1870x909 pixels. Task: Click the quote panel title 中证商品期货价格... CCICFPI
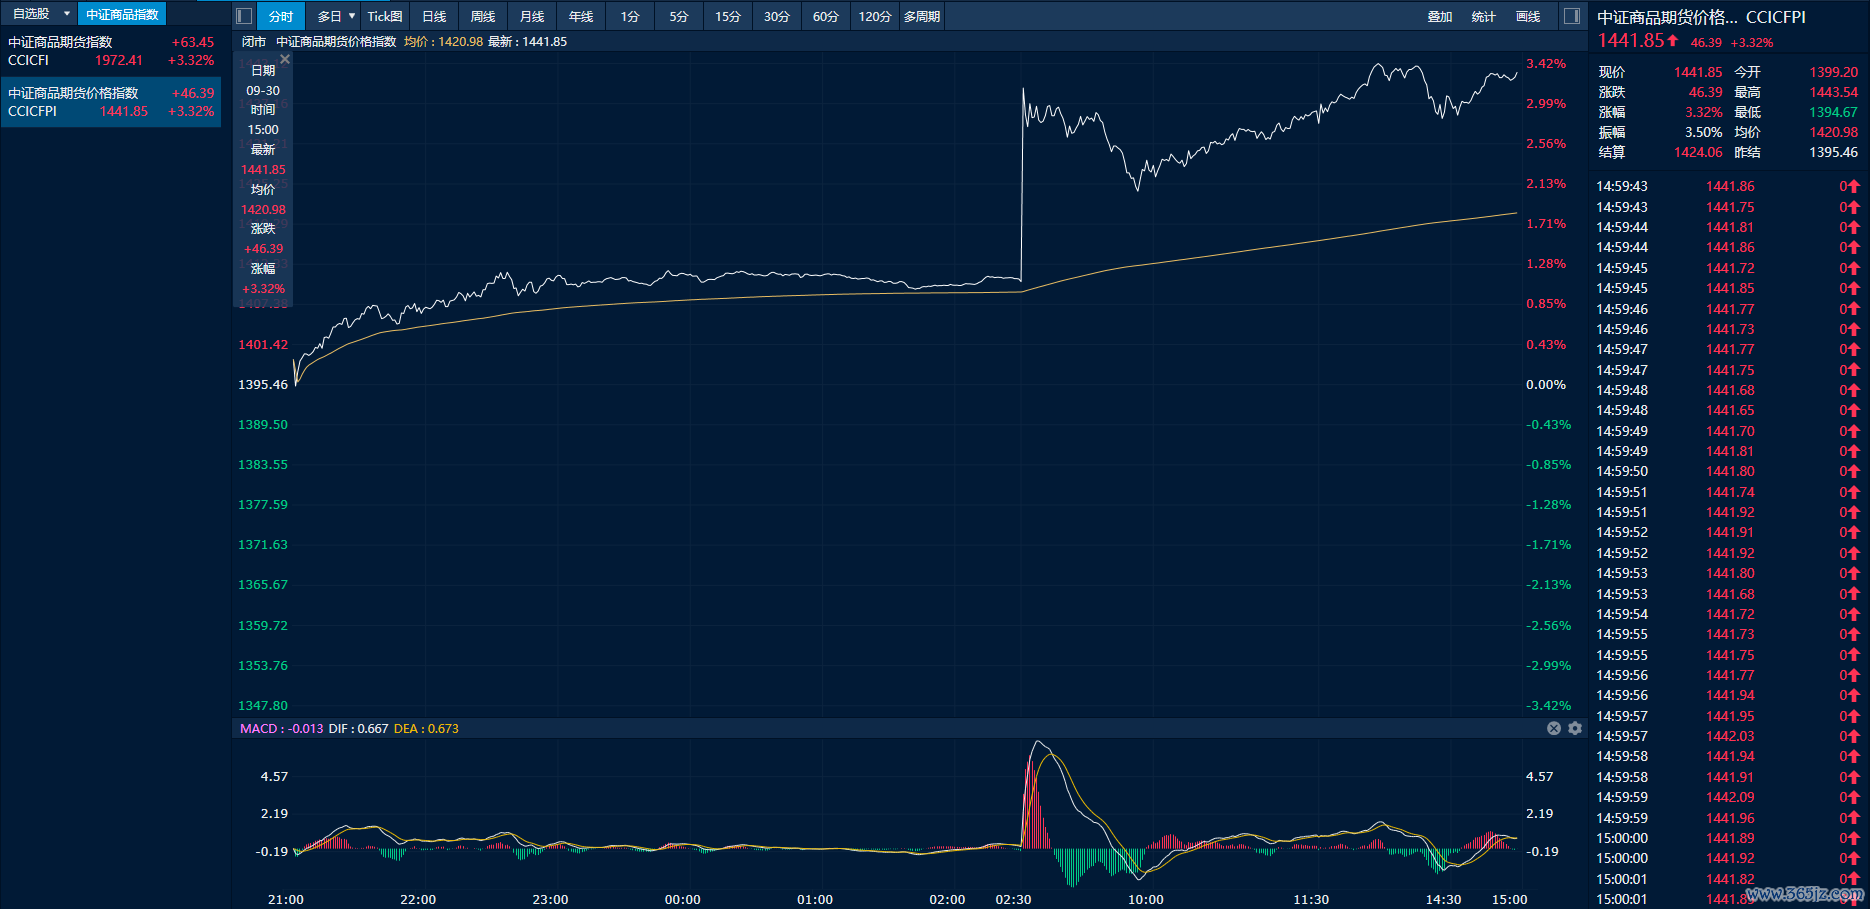click(x=1701, y=16)
